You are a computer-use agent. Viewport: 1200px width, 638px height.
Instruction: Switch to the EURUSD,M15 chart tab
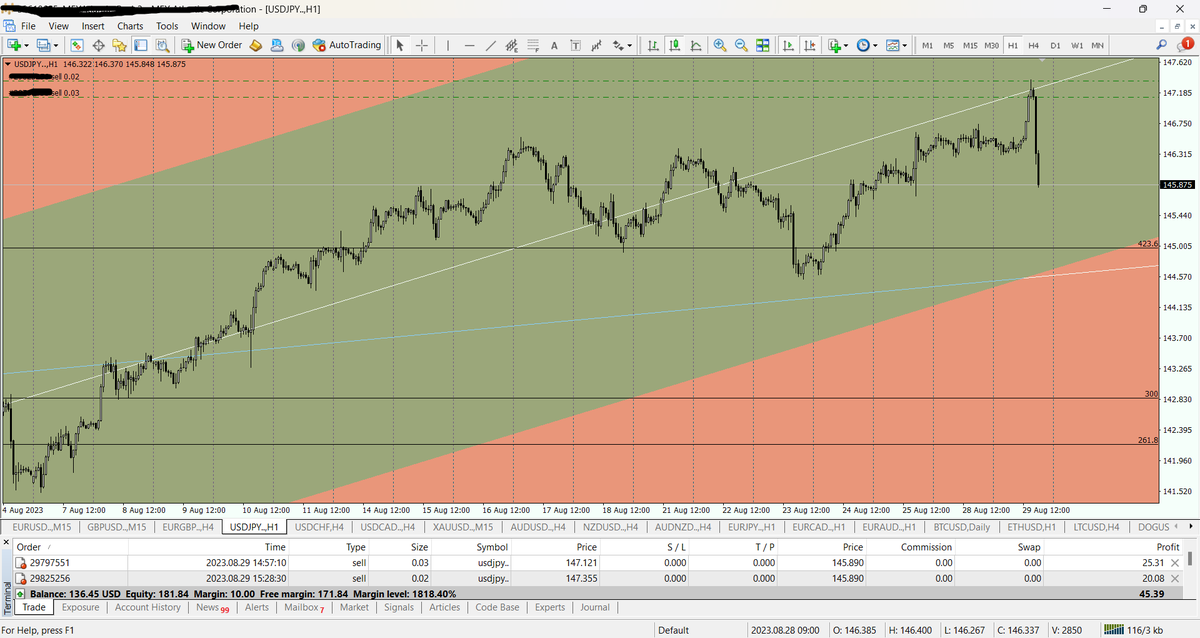click(x=42, y=526)
